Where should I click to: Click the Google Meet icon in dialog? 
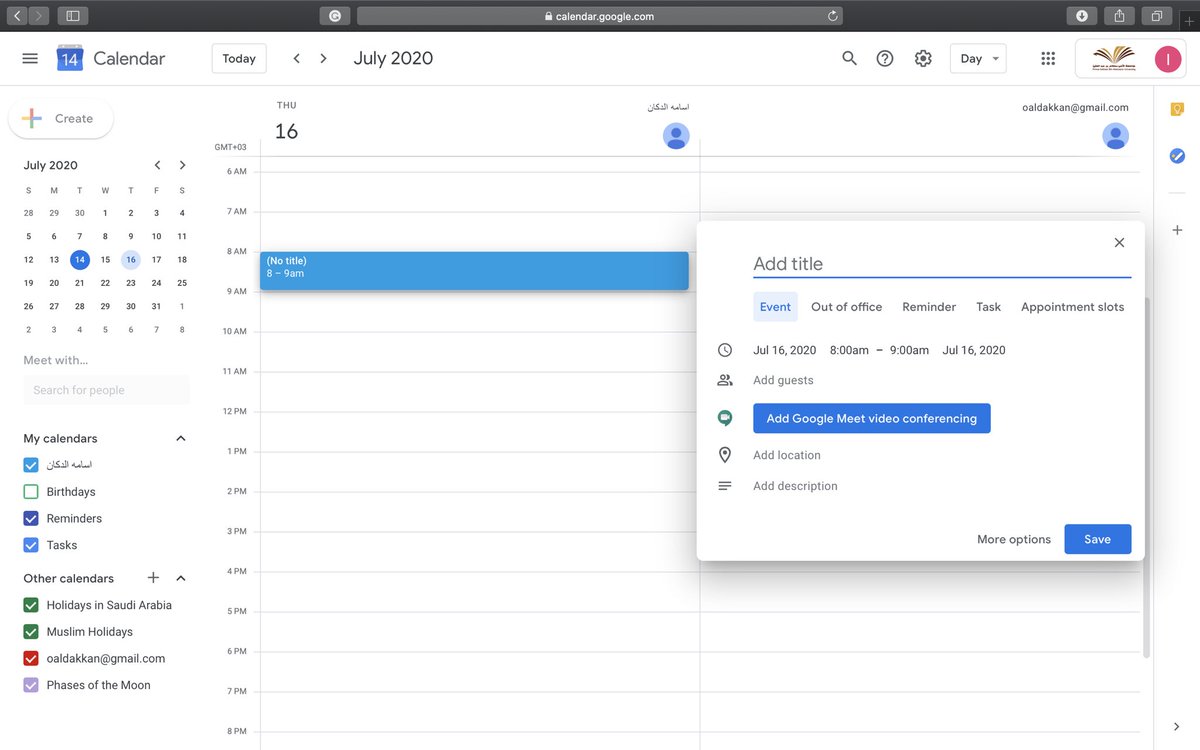tap(725, 418)
